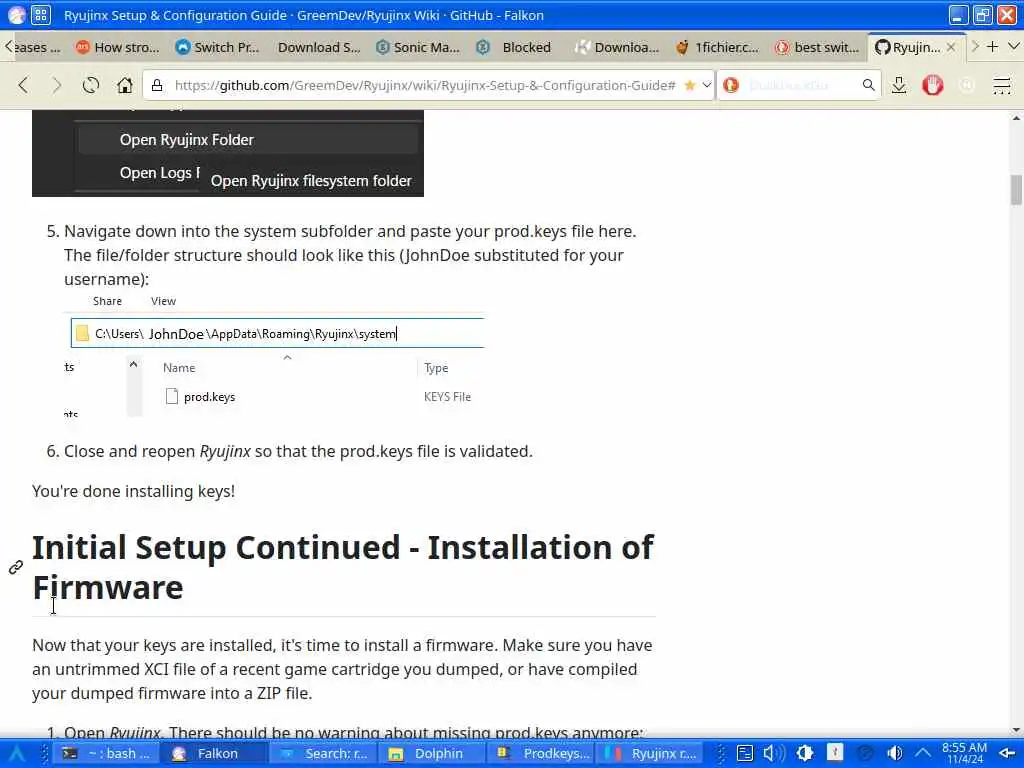Open the clipboard tray icon

[x=745, y=754]
